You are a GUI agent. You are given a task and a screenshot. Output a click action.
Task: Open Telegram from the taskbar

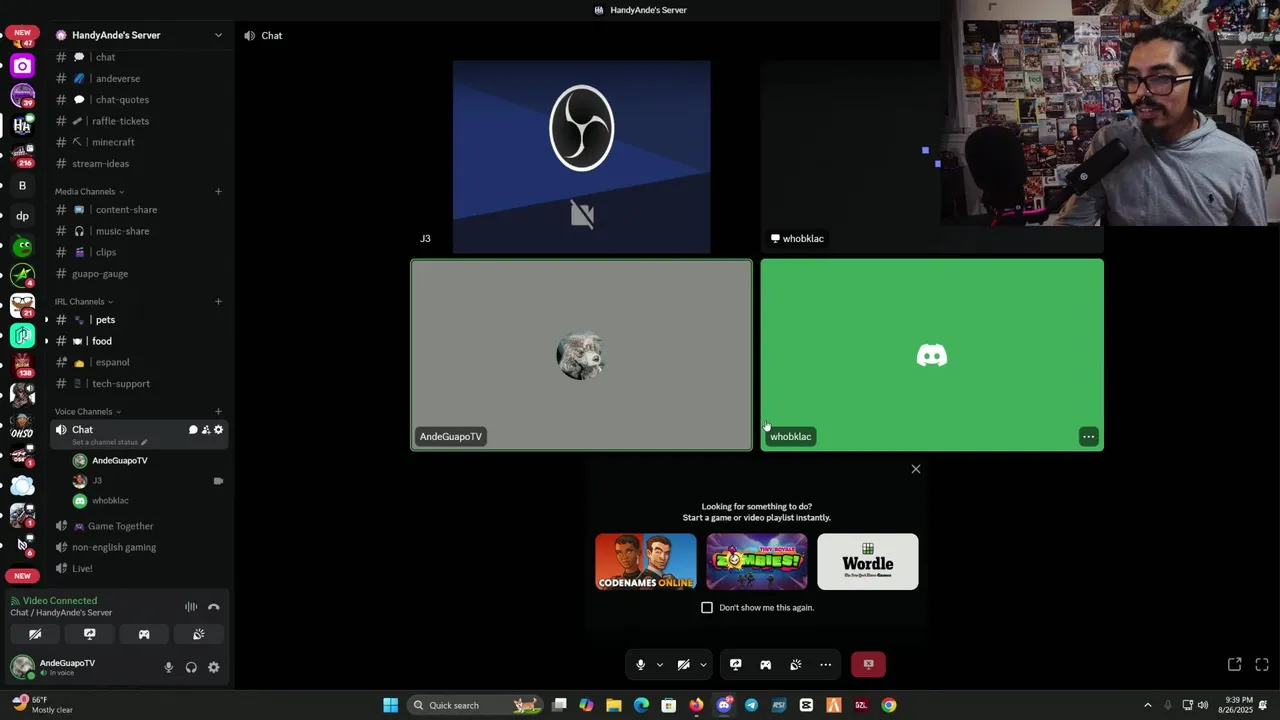coord(751,705)
